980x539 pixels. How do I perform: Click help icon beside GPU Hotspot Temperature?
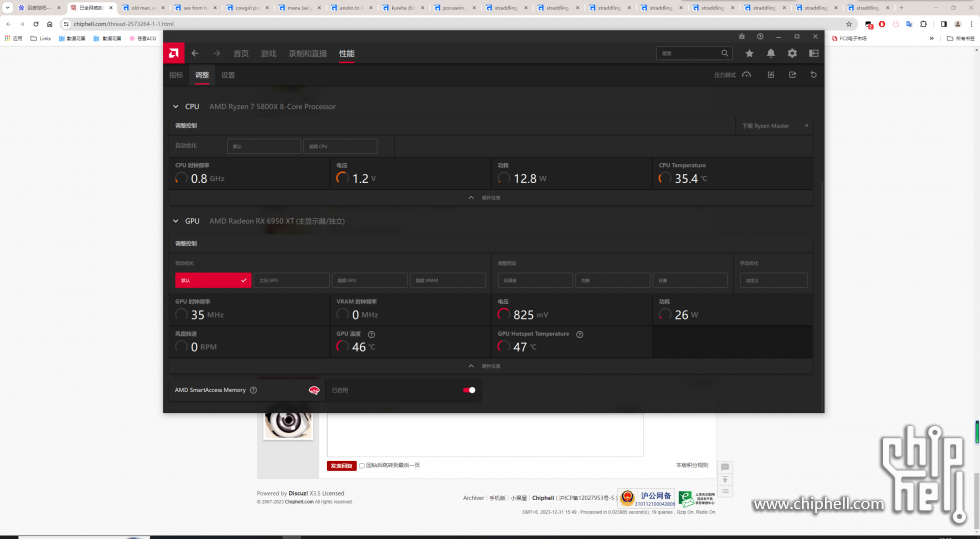tap(579, 334)
